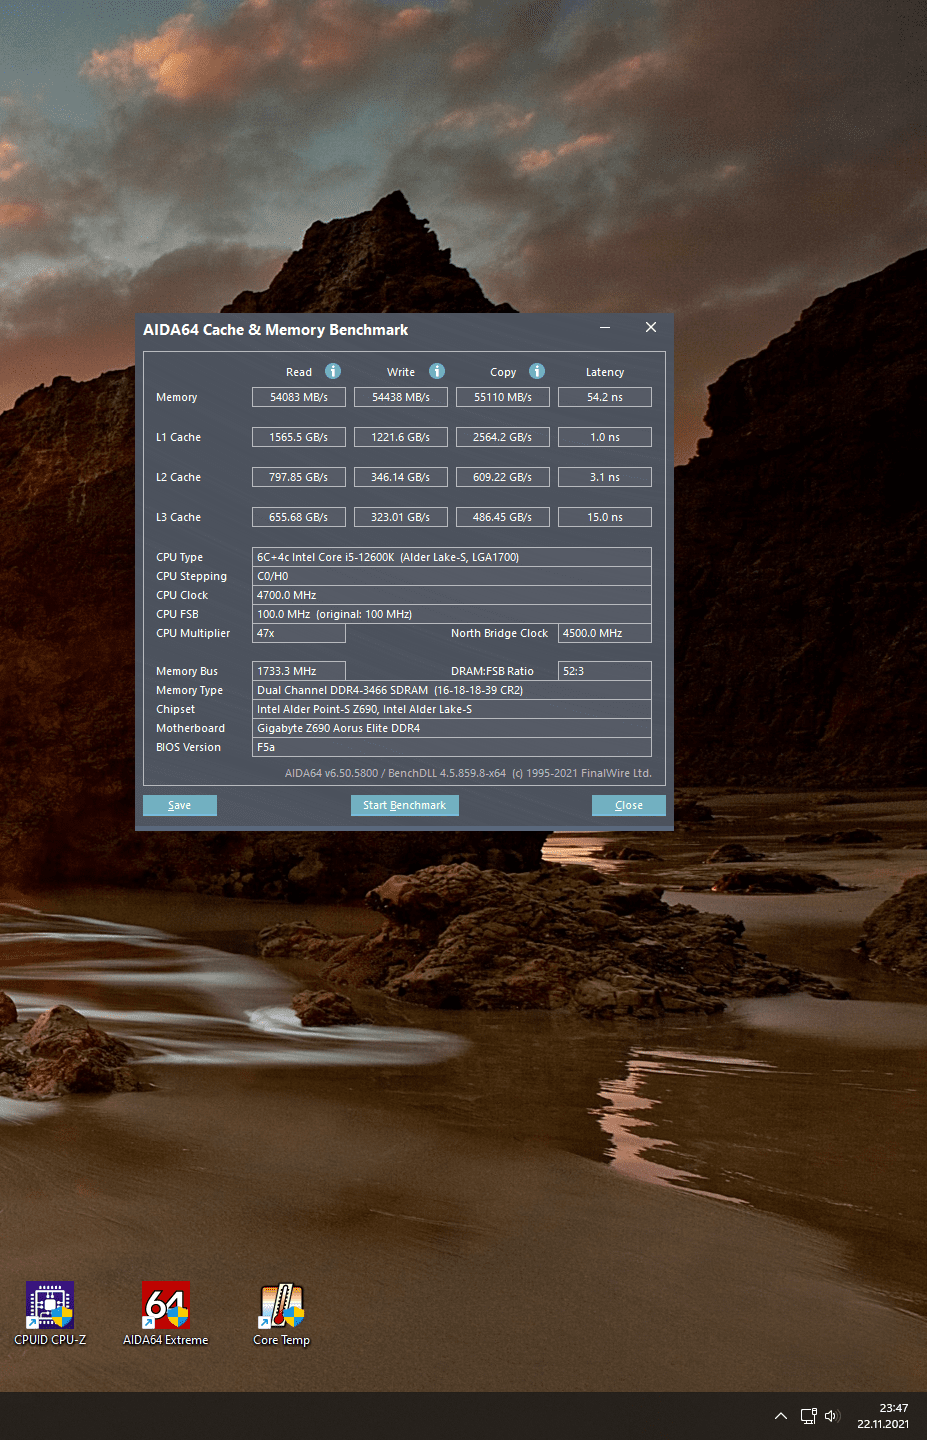The width and height of the screenshot is (927, 1440).
Task: Click the Close button in AIDA64
Action: [629, 805]
